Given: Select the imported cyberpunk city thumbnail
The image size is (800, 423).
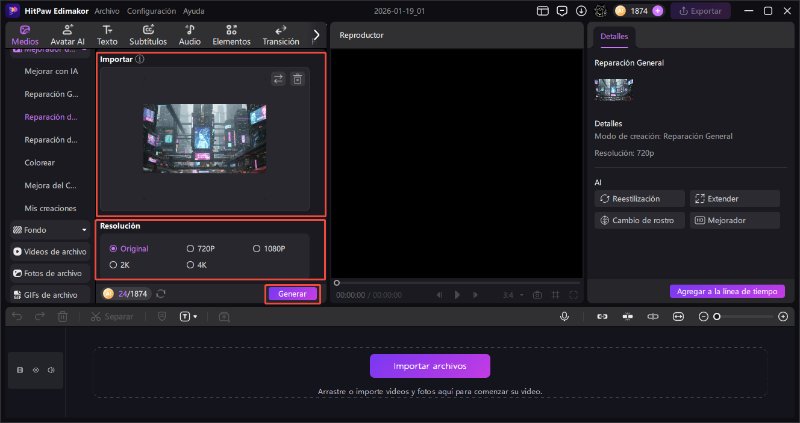Looking at the screenshot, I should point(205,138).
